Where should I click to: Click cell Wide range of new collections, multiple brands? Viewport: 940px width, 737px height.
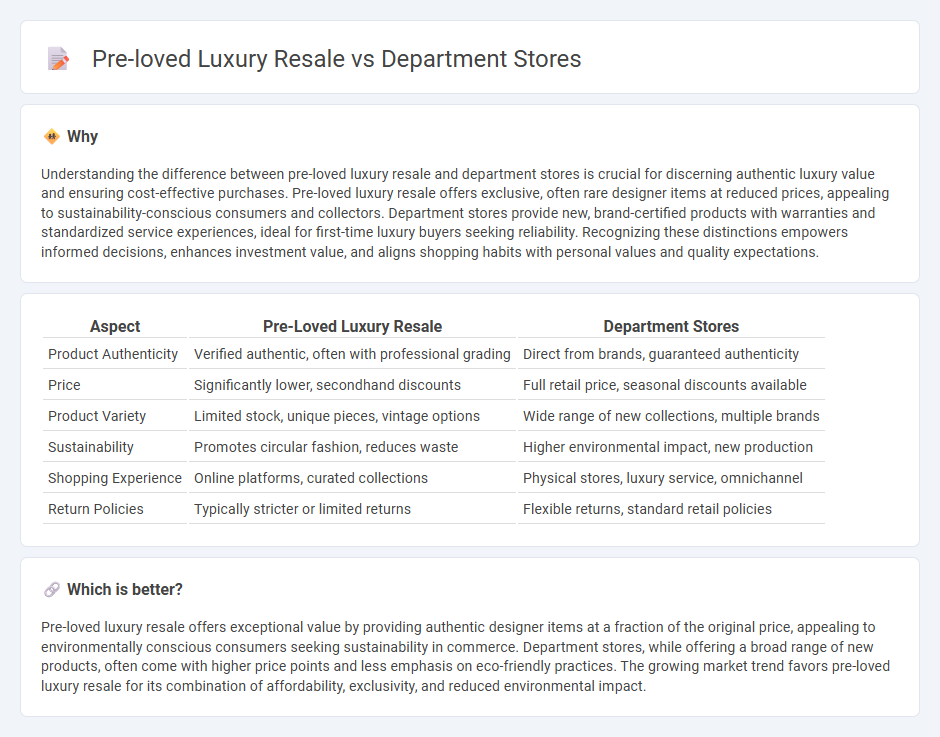click(671, 416)
